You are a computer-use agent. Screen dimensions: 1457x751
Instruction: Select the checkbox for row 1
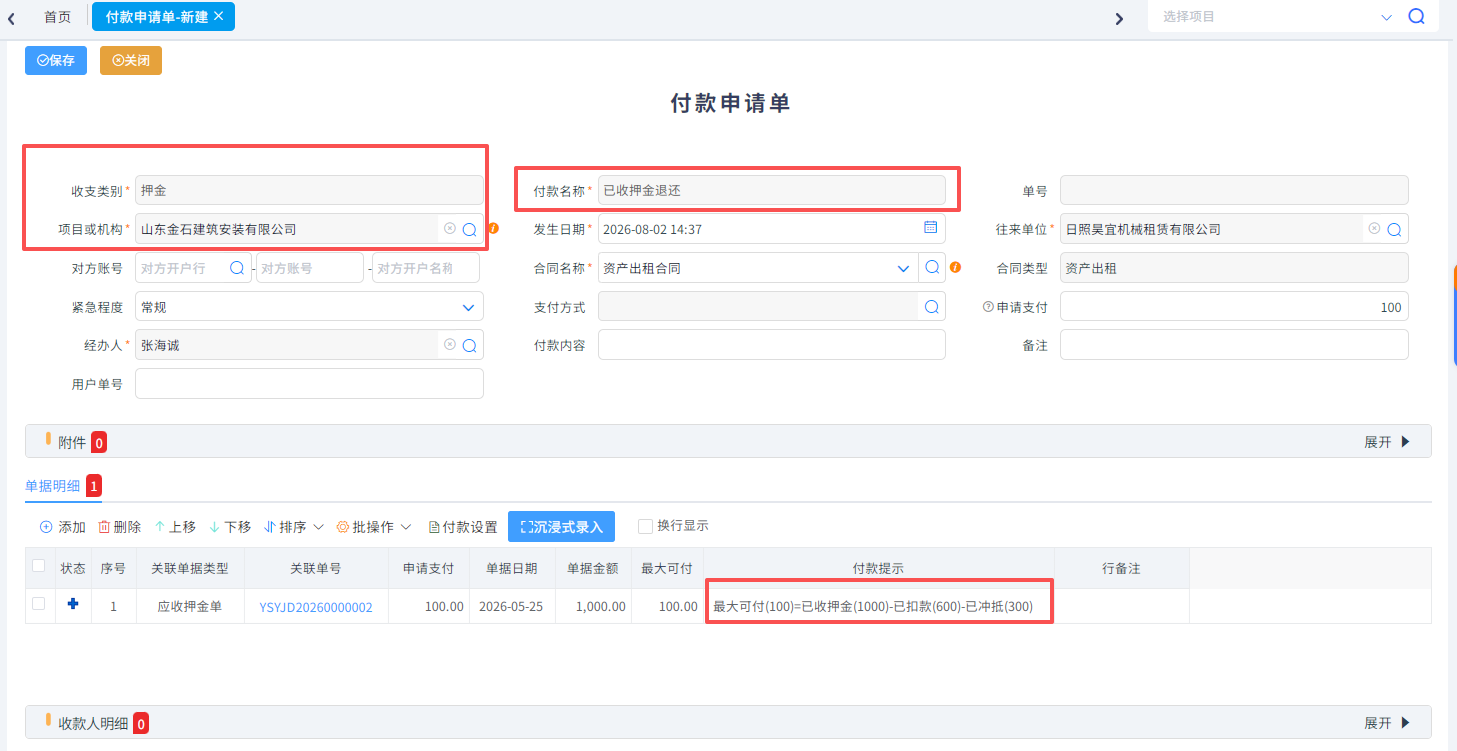click(39, 604)
